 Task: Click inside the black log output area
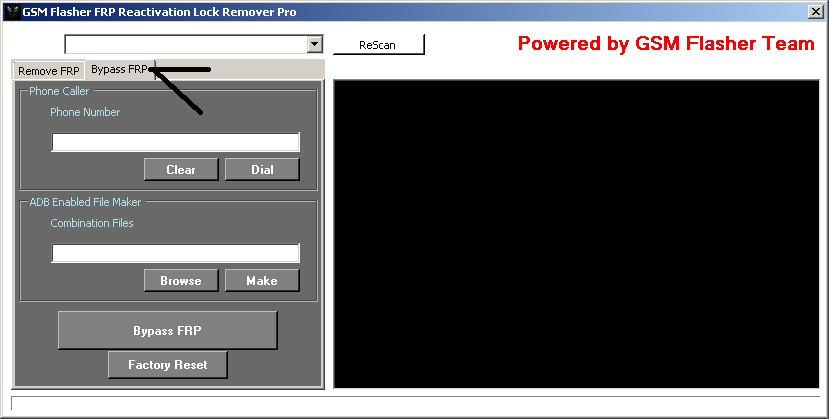click(576, 234)
